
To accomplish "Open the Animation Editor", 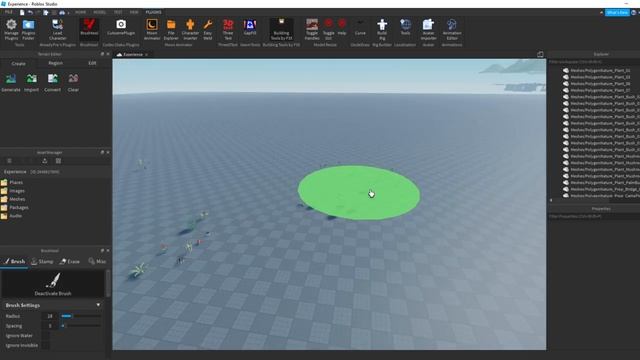I will pyautogui.click(x=451, y=29).
